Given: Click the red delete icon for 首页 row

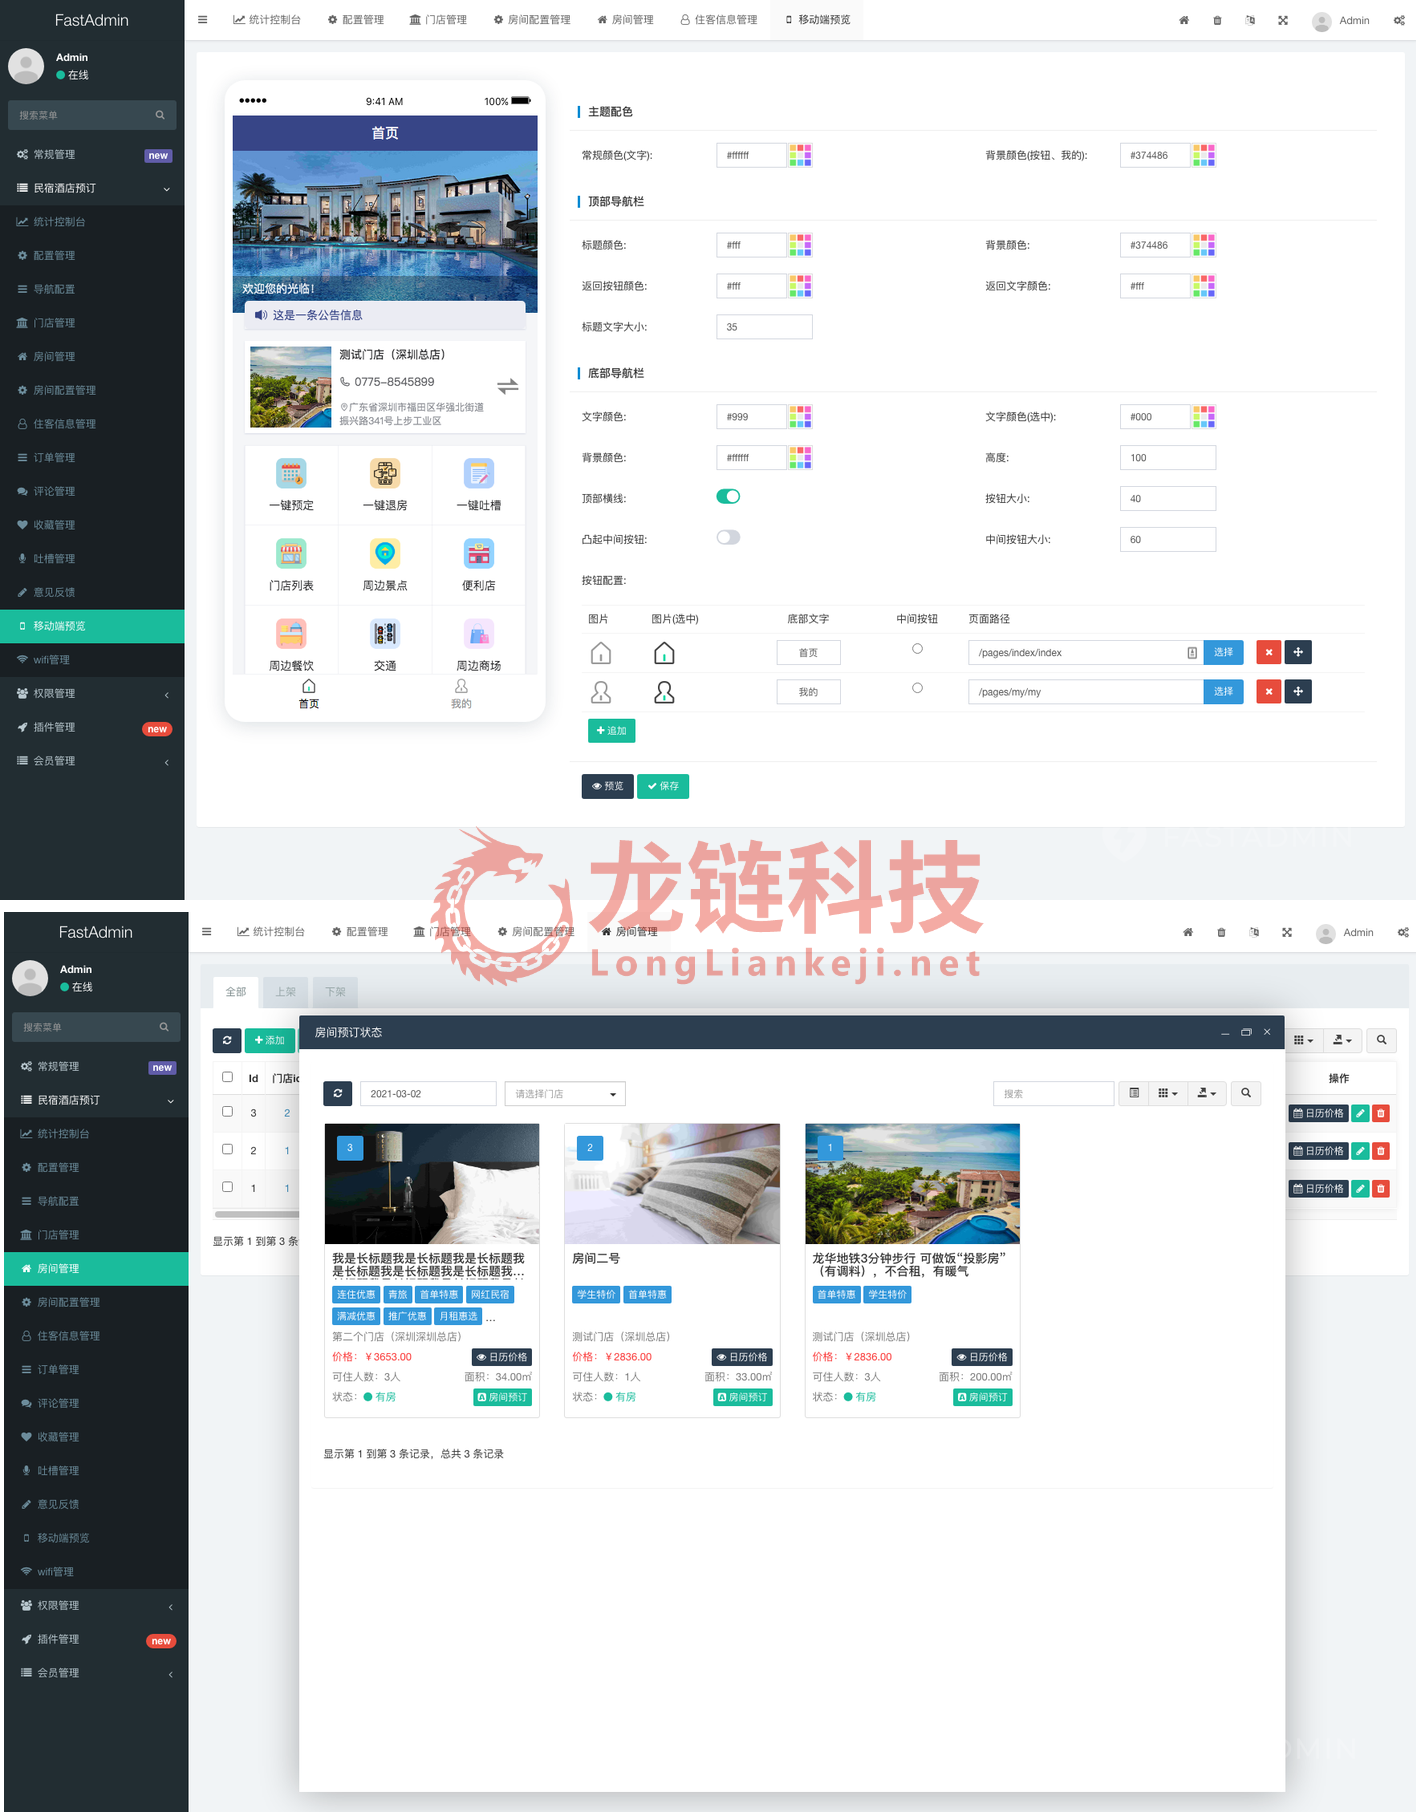Looking at the screenshot, I should (1268, 652).
